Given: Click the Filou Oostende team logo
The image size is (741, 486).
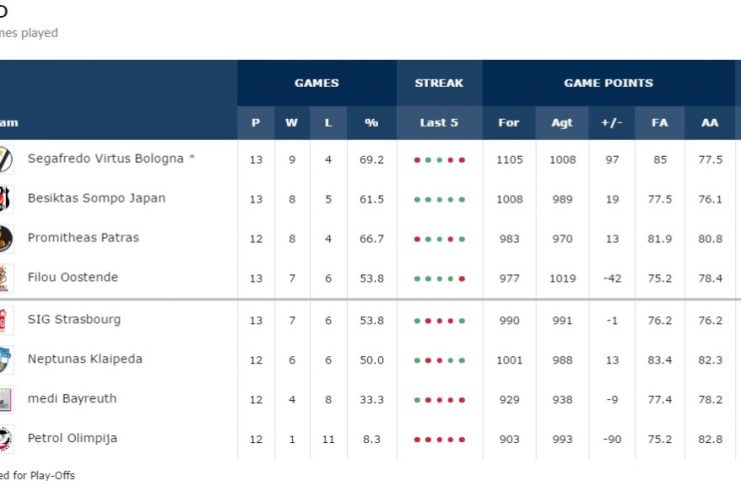Looking at the screenshot, I should 5,278.
